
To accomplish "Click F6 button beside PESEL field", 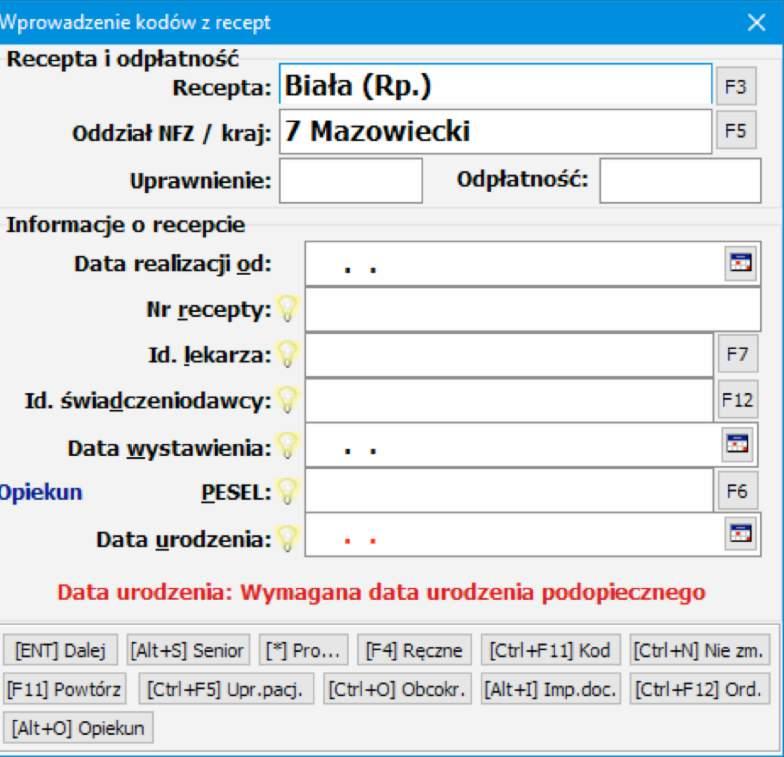I will pyautogui.click(x=738, y=491).
